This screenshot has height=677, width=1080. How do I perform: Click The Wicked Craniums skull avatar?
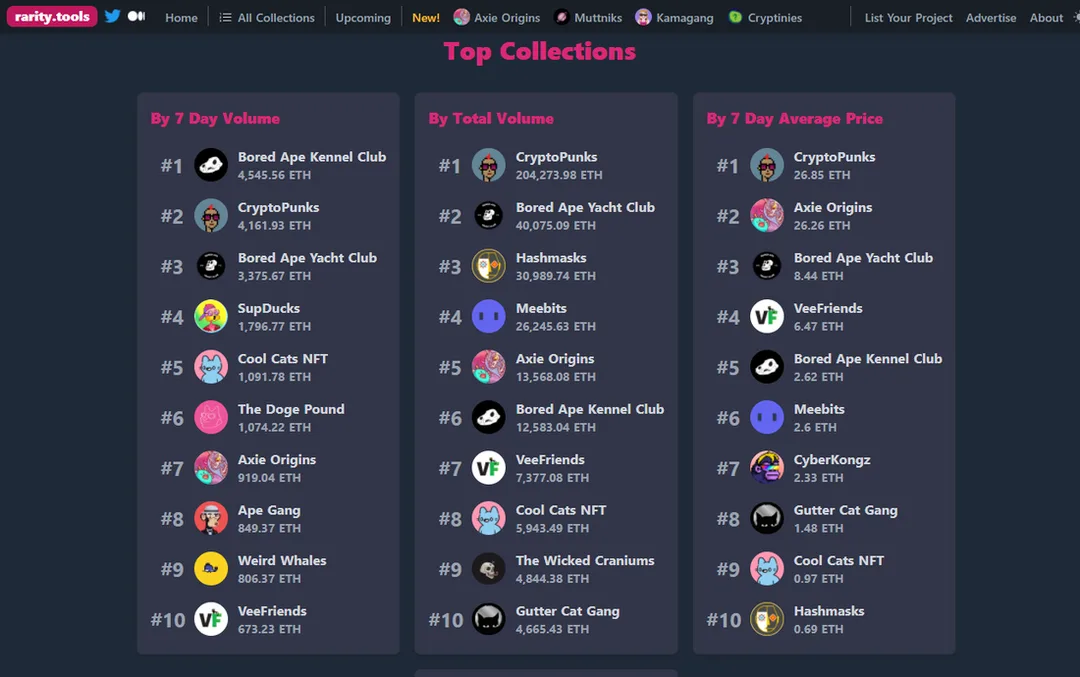(x=489, y=569)
